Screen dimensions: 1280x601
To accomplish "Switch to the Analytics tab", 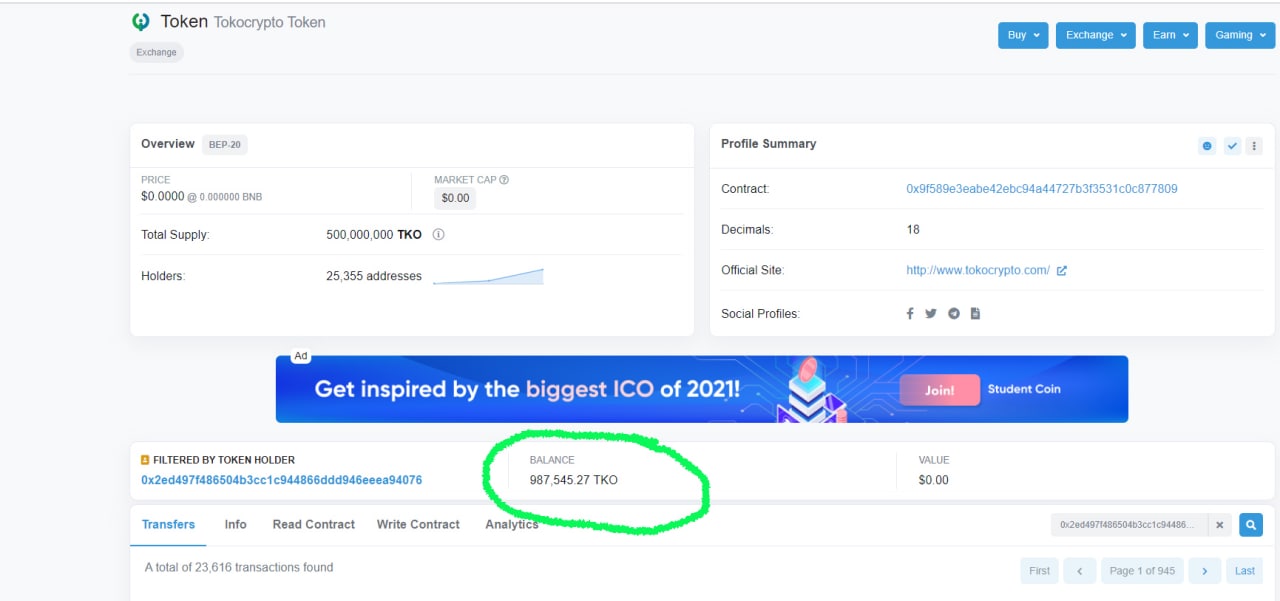I will [x=512, y=524].
